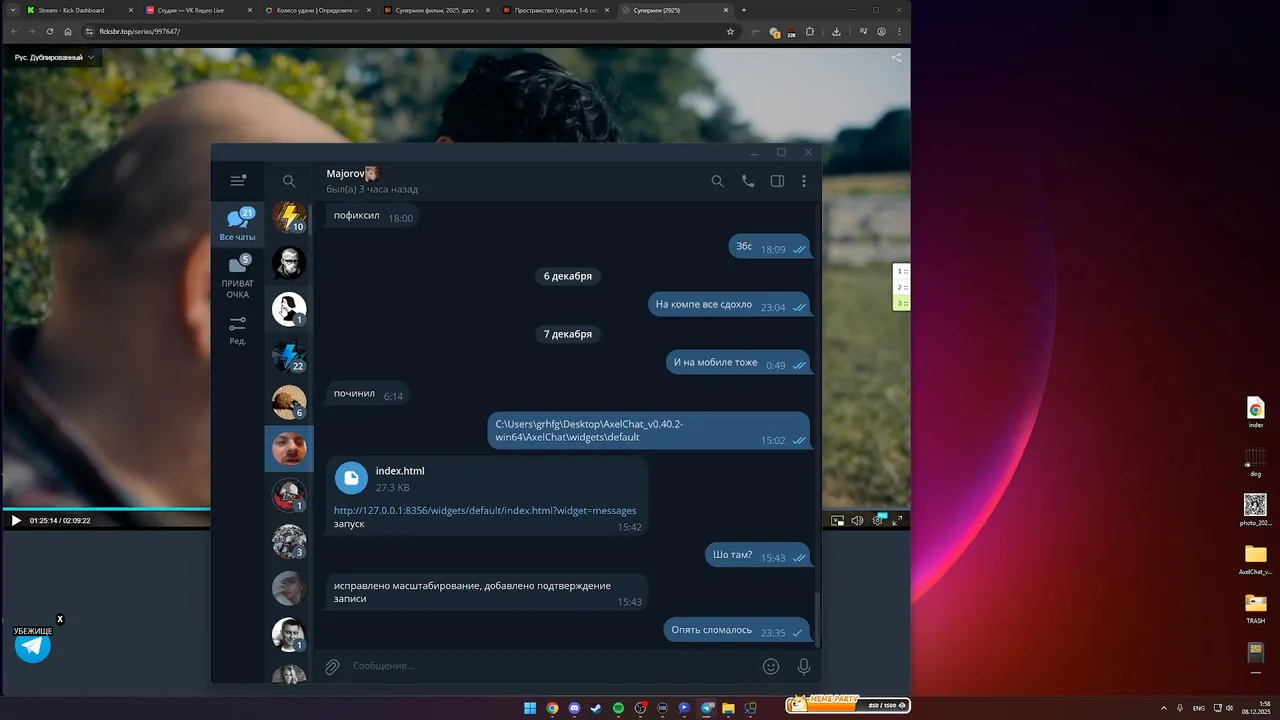Switch to the Колесо удачи tab
Viewport: 1280px width, 720px height.
coord(317,10)
